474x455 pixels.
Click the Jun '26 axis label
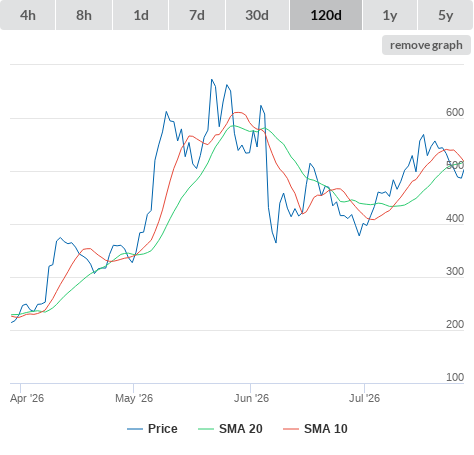point(251,398)
